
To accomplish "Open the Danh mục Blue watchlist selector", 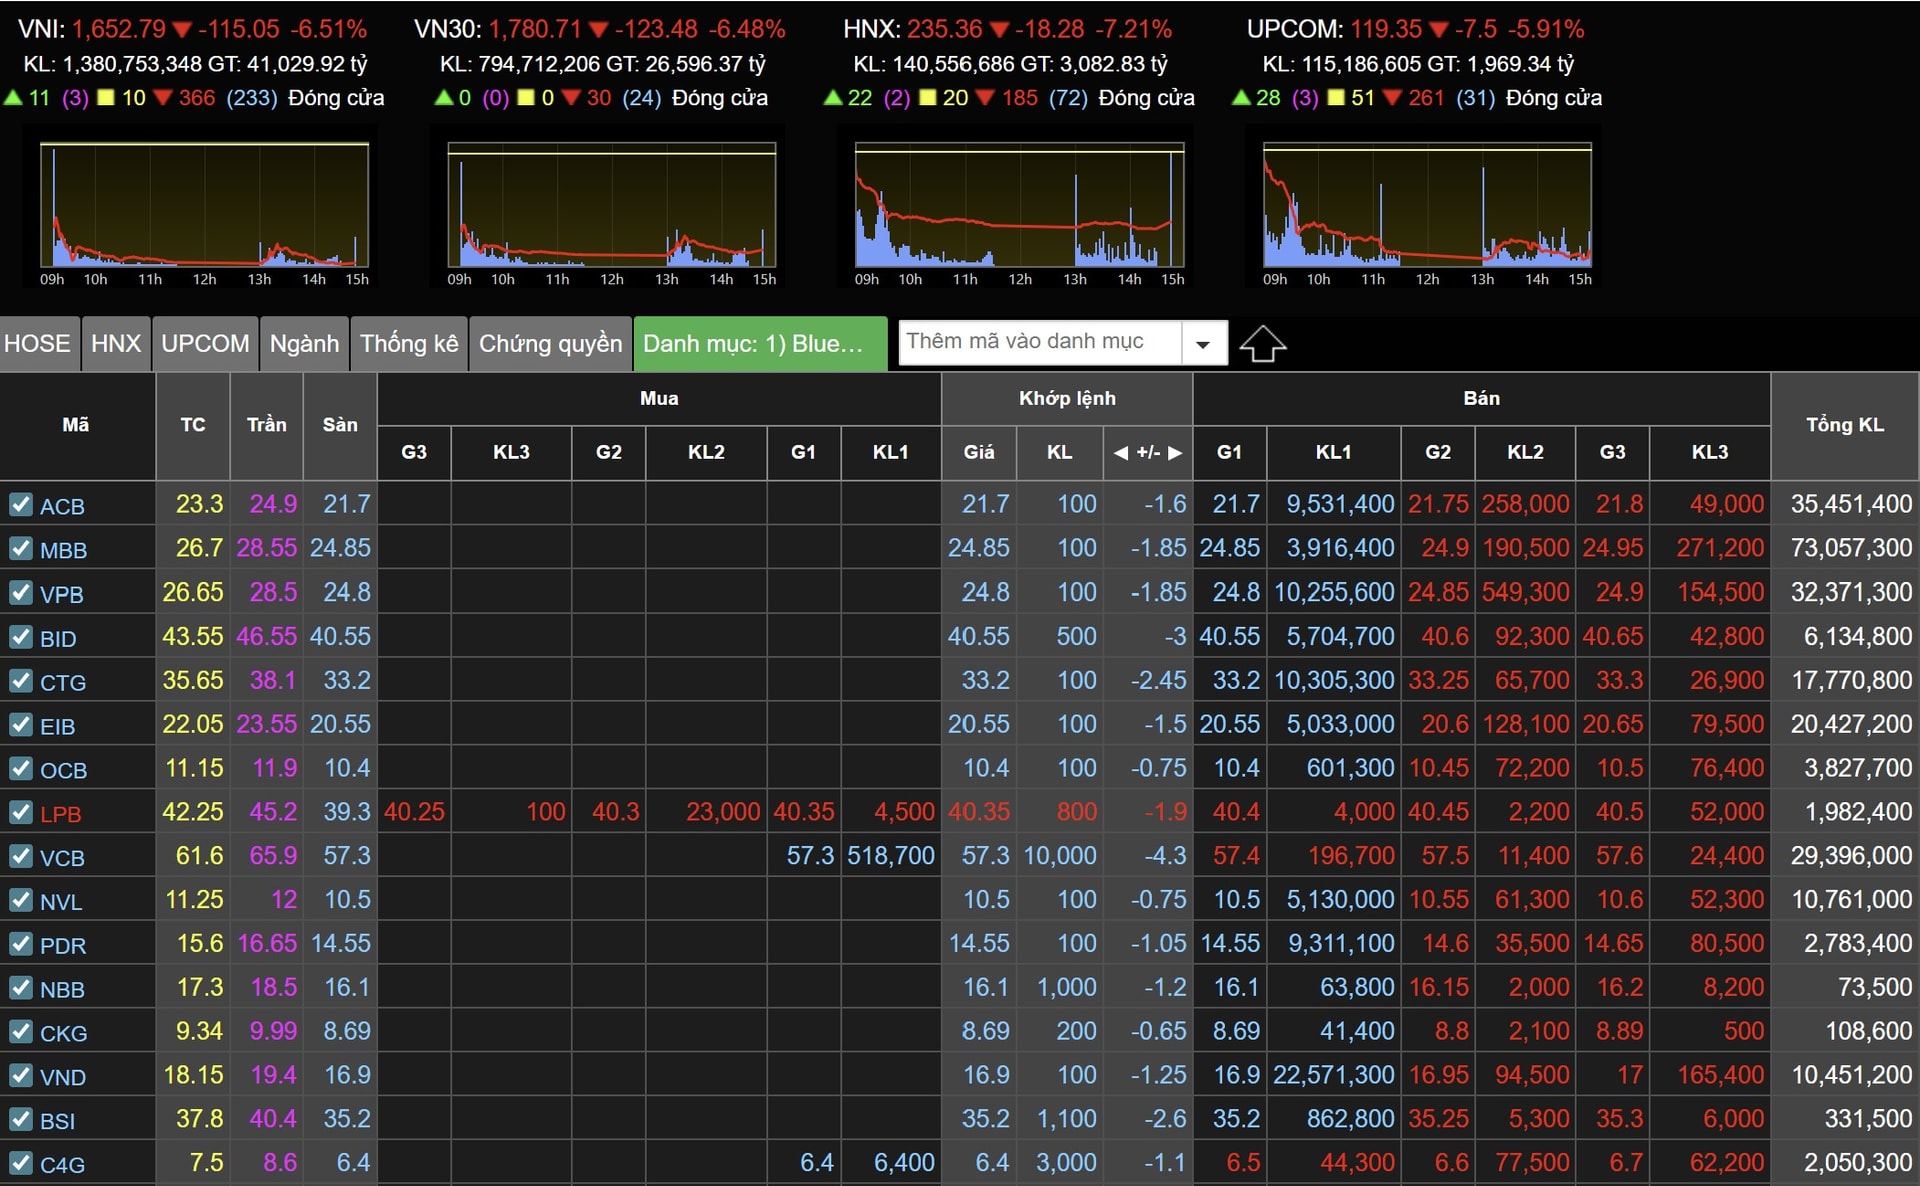I will (x=760, y=344).
